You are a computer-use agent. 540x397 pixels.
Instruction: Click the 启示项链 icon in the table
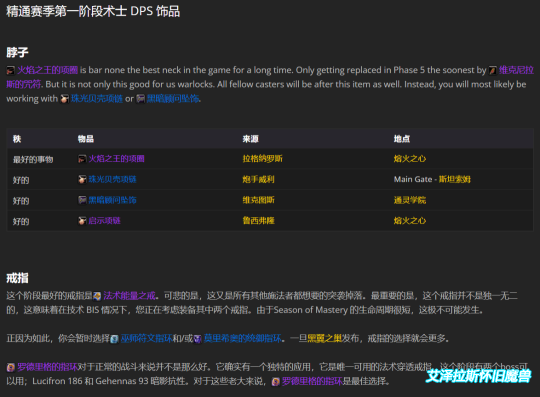click(82, 221)
